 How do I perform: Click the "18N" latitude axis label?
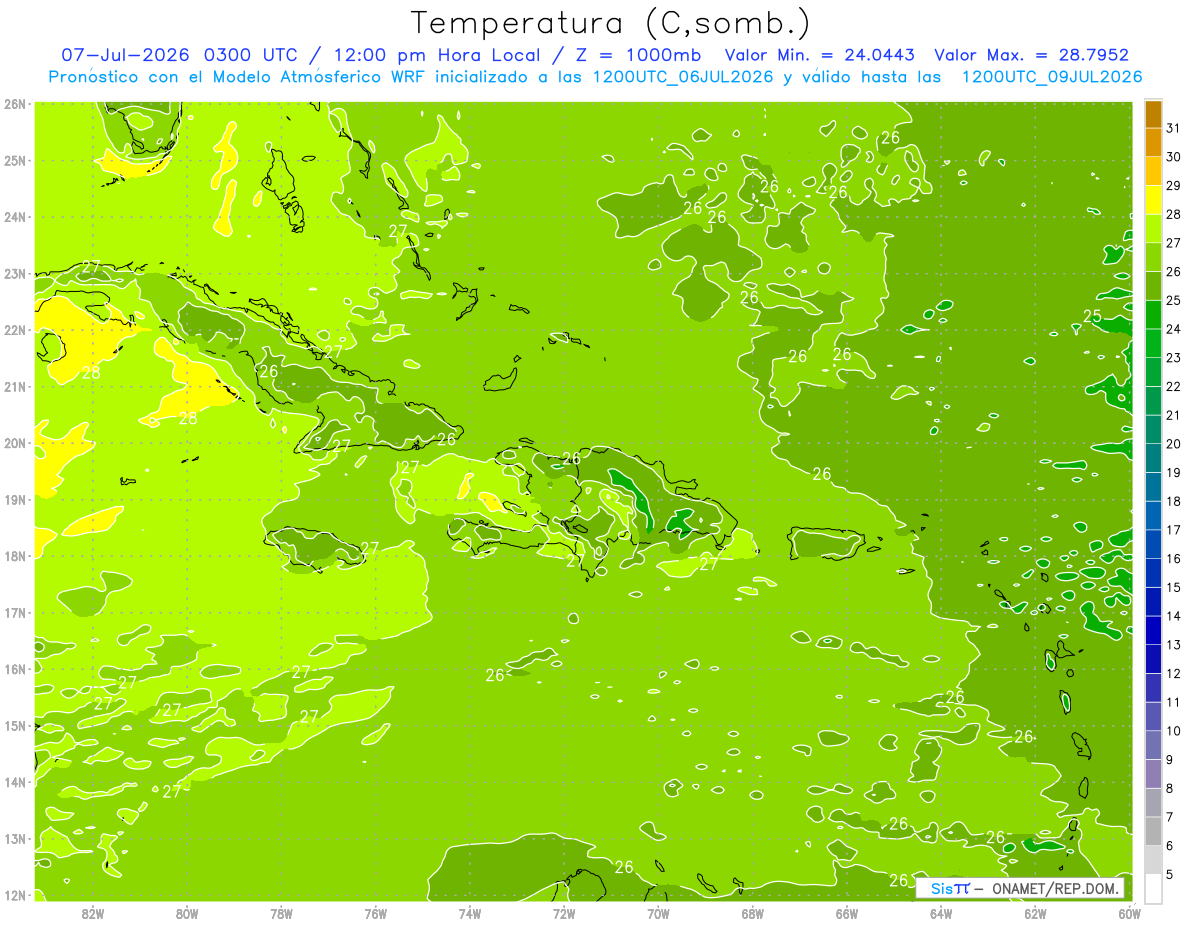(x=14, y=556)
